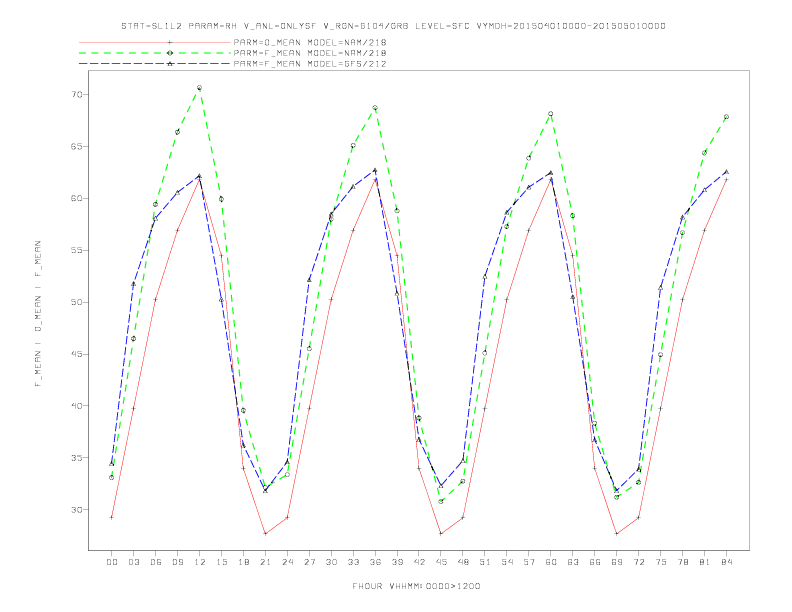The image size is (792, 612).
Task: Click blue GFS triangle marker at hour 75
Action: pyautogui.click(x=660, y=288)
